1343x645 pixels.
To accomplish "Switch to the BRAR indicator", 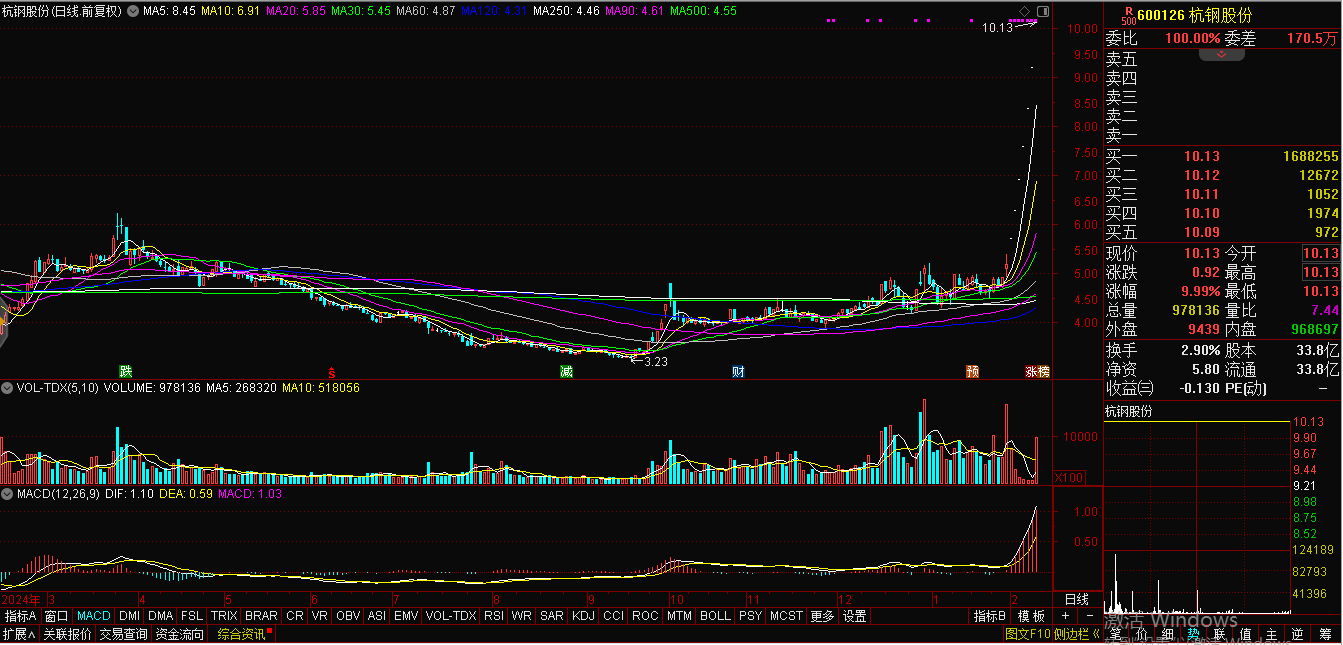I will point(261,616).
